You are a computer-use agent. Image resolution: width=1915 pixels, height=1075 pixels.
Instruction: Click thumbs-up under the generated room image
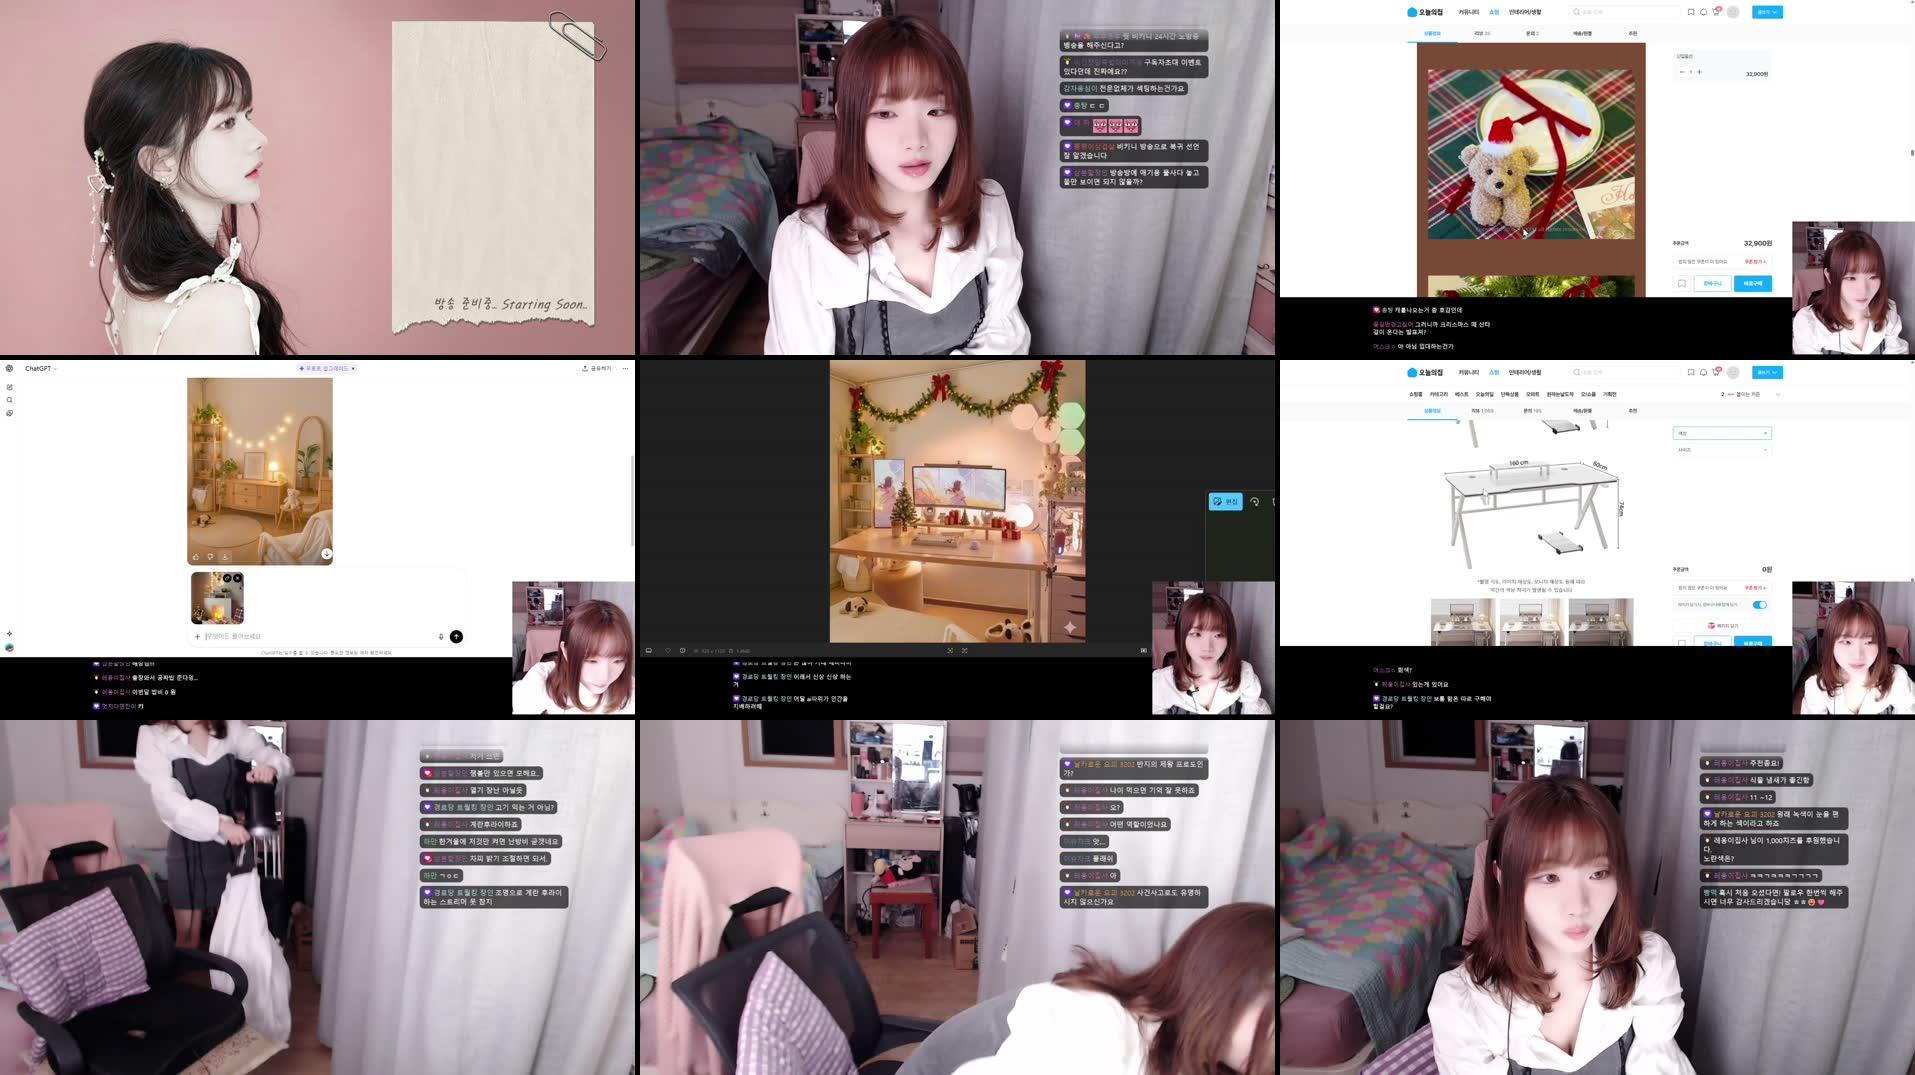click(197, 557)
